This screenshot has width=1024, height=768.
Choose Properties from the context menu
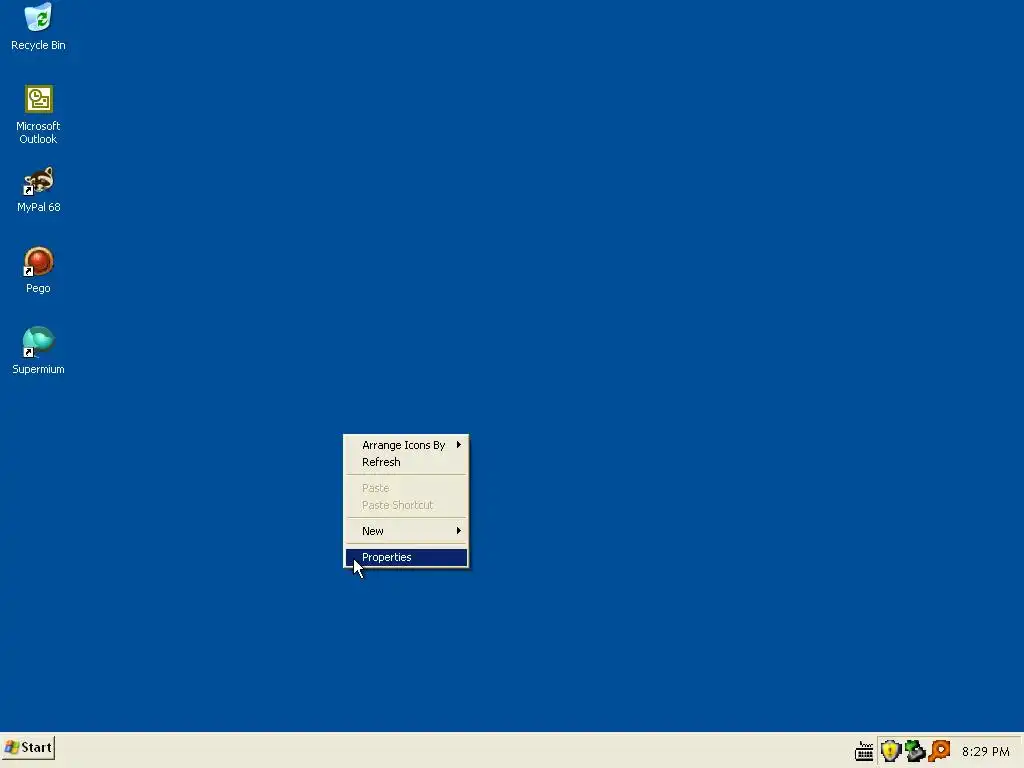point(406,557)
